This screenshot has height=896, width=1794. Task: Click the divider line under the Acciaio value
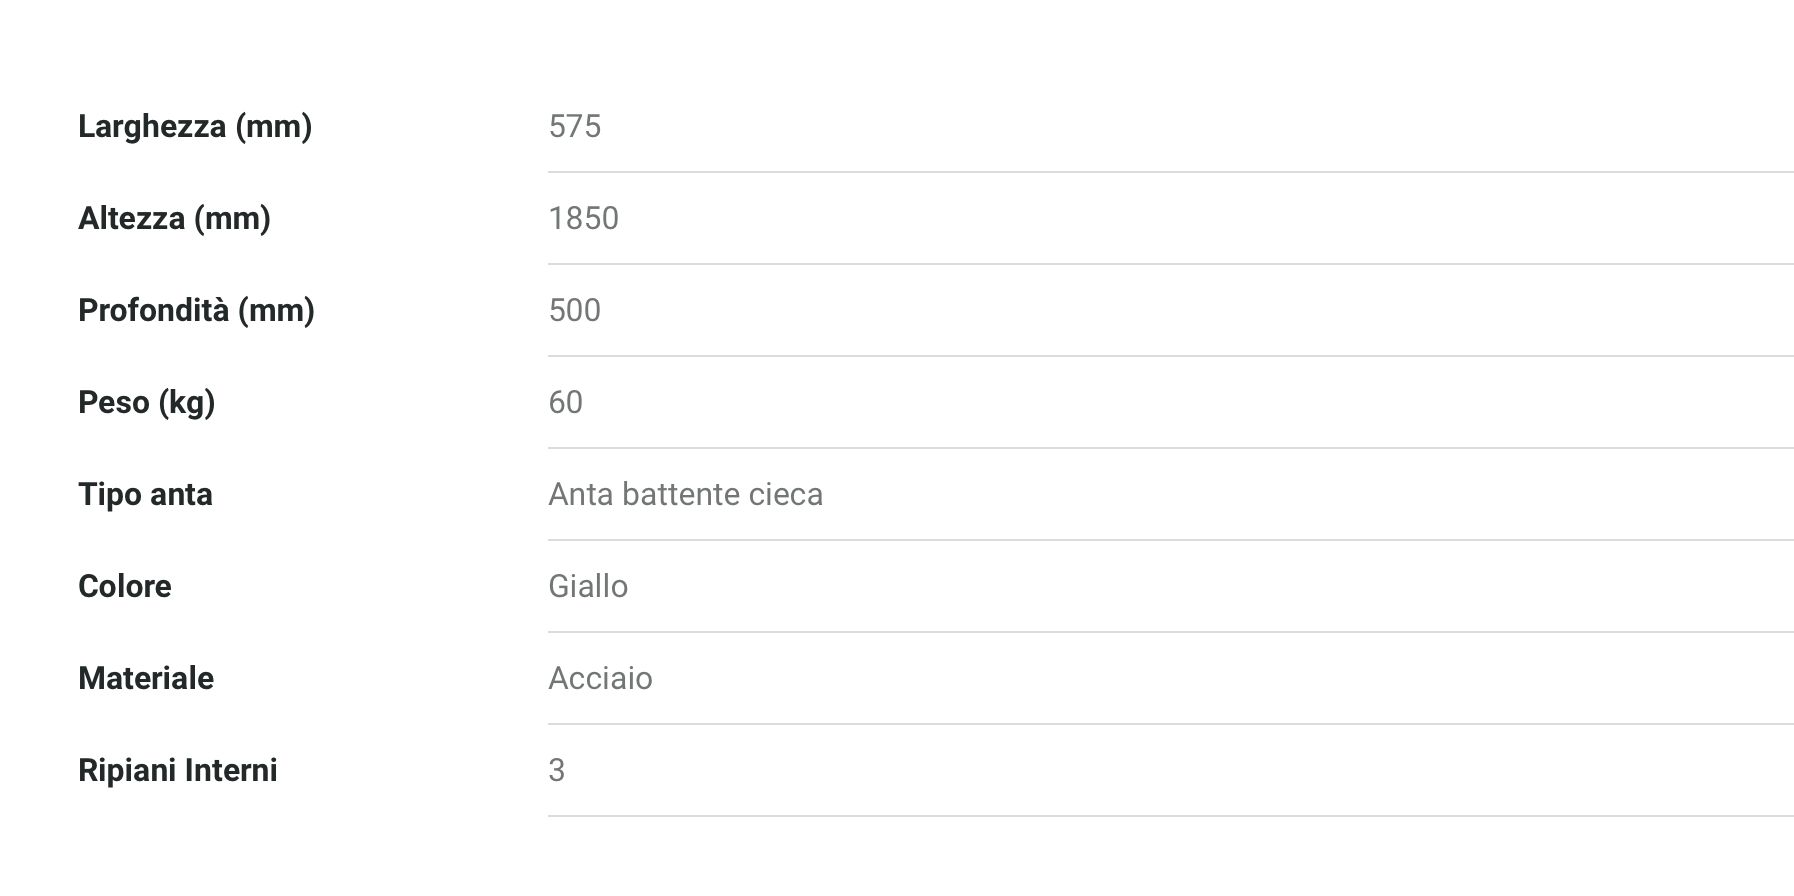(x=1170, y=724)
